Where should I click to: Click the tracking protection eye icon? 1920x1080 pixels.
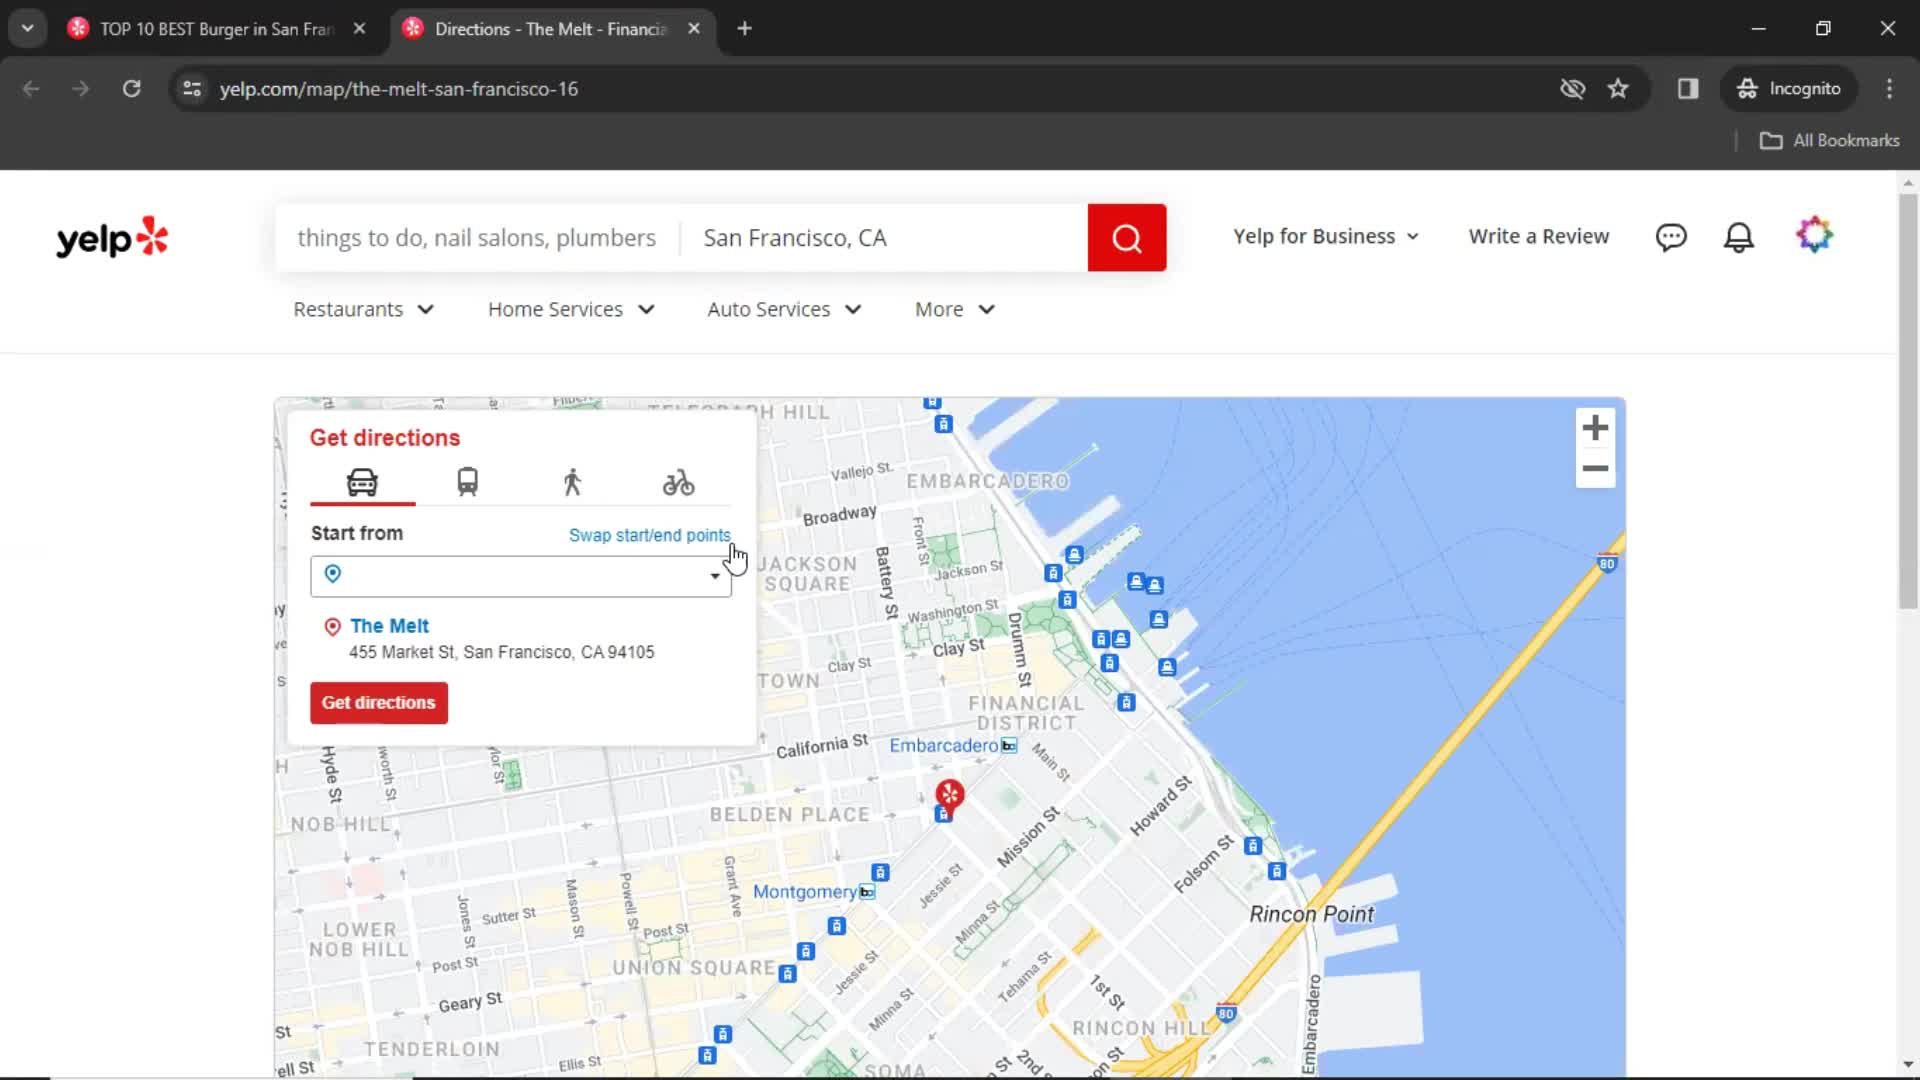pyautogui.click(x=1572, y=89)
